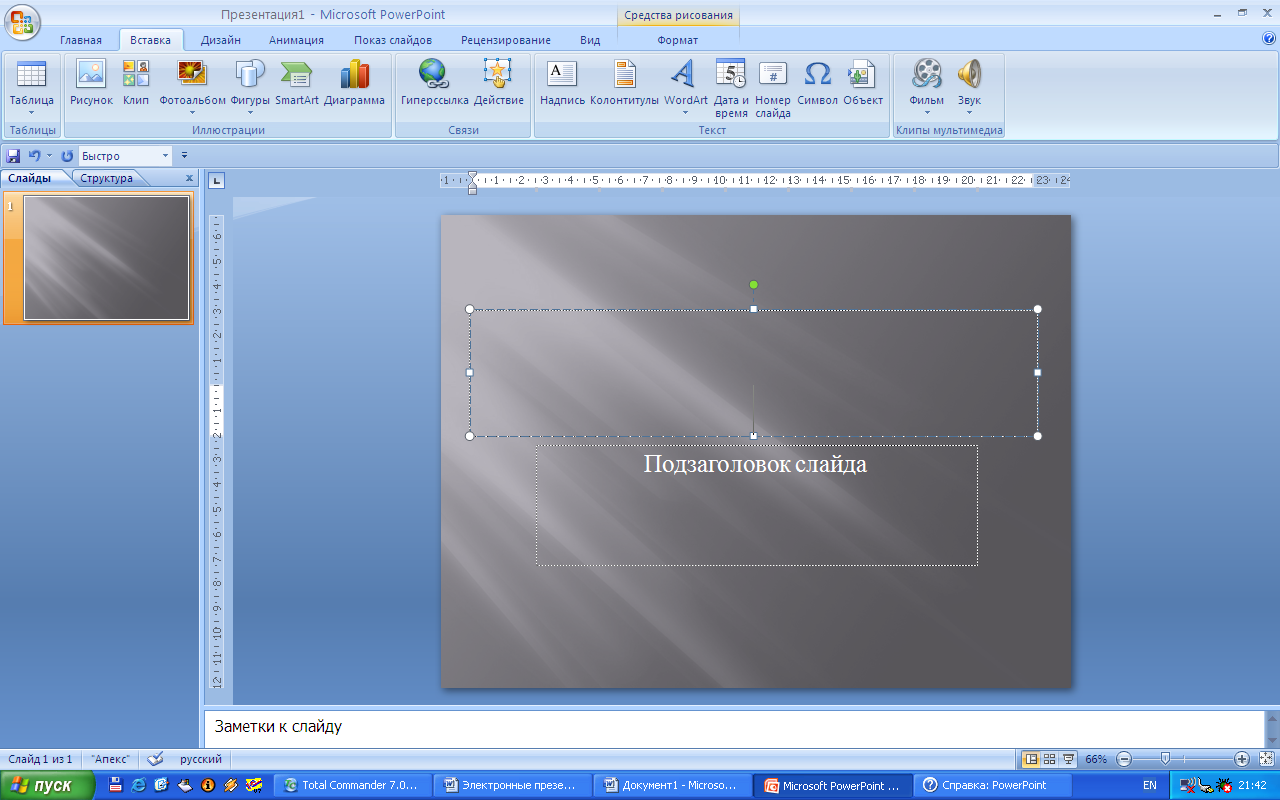Open the Главная ribbon tab

pos(81,40)
